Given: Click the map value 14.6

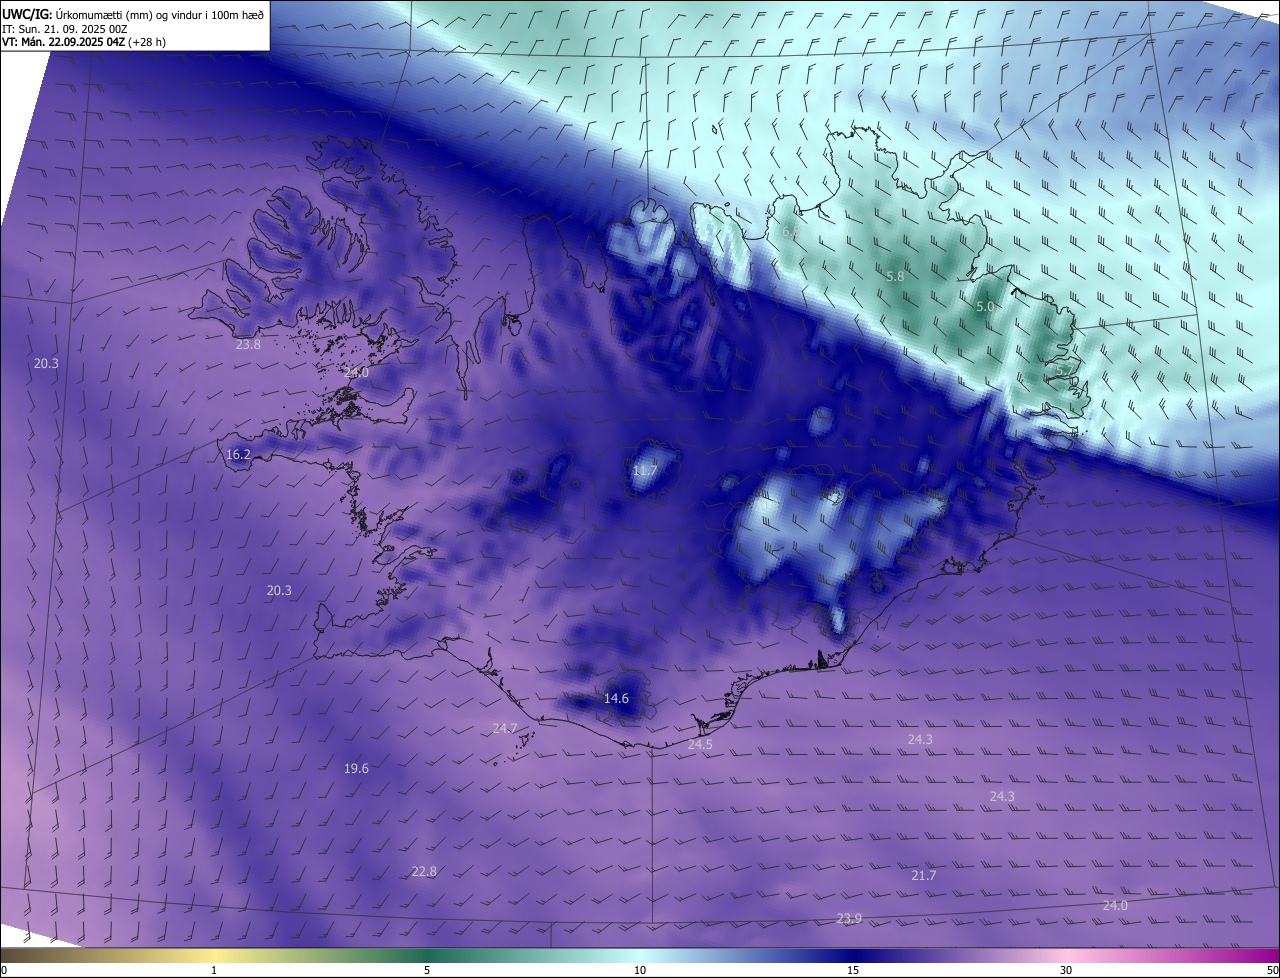Looking at the screenshot, I should pos(617,698).
